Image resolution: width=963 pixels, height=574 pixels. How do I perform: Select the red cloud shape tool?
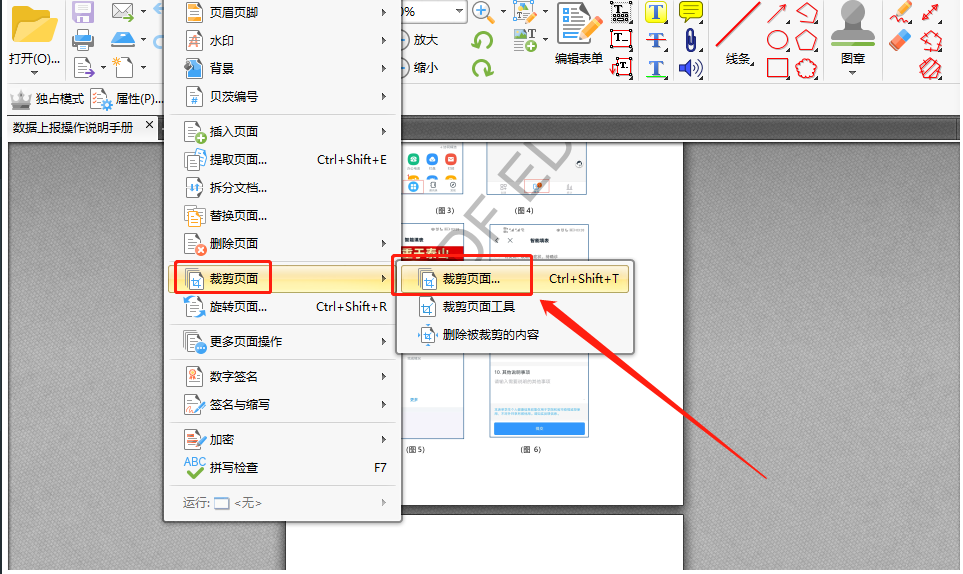806,68
